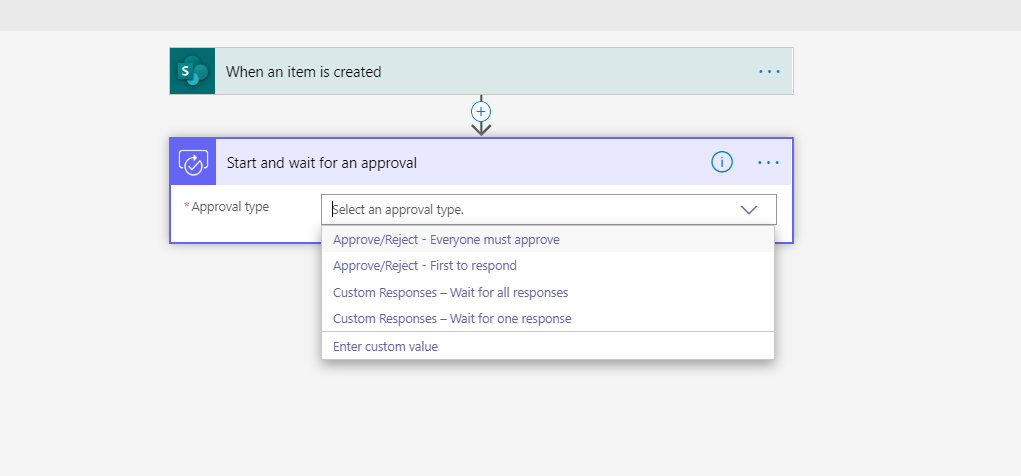Screen dimensions: 1021x476
Task: Show info for the approval action
Action: (722, 162)
